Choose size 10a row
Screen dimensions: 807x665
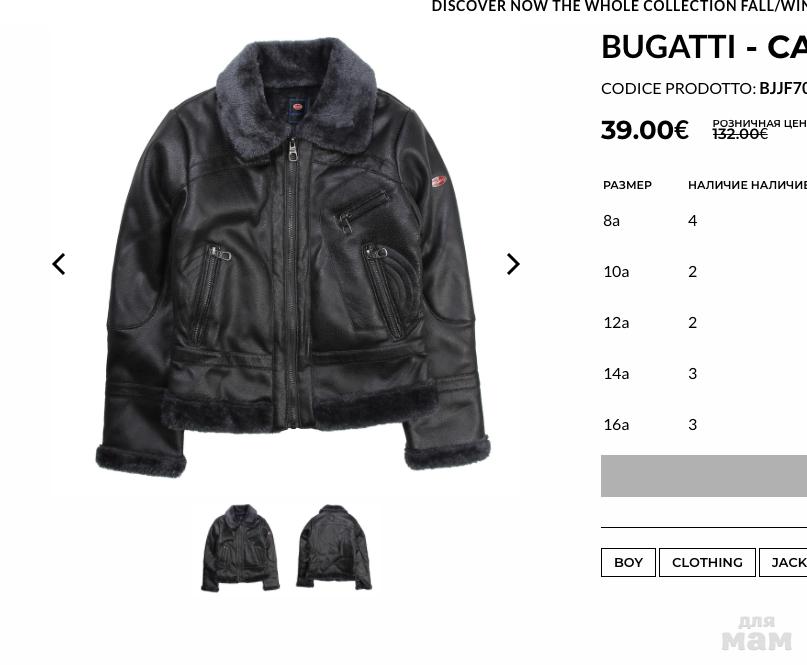point(704,272)
